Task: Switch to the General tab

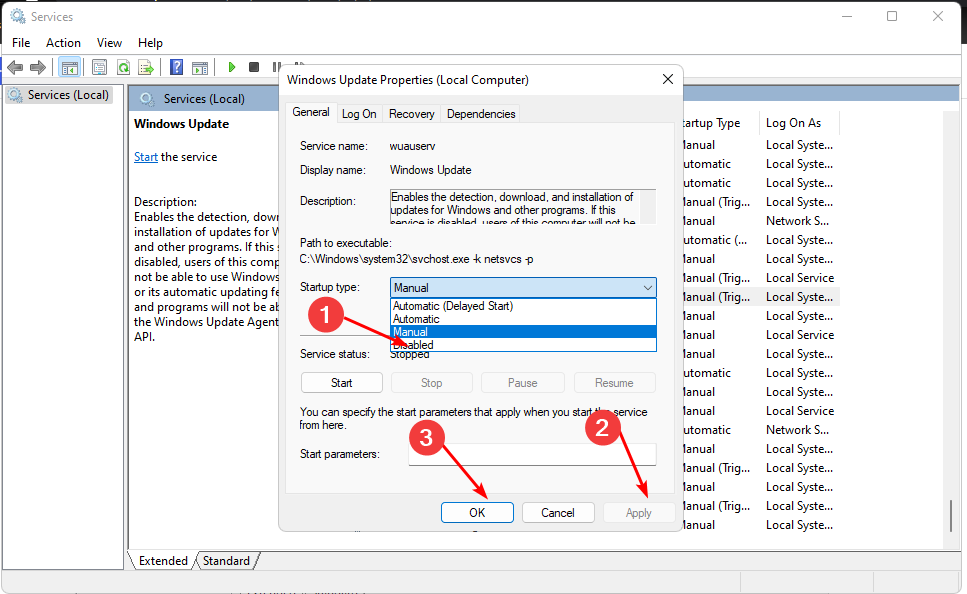Action: tap(311, 112)
